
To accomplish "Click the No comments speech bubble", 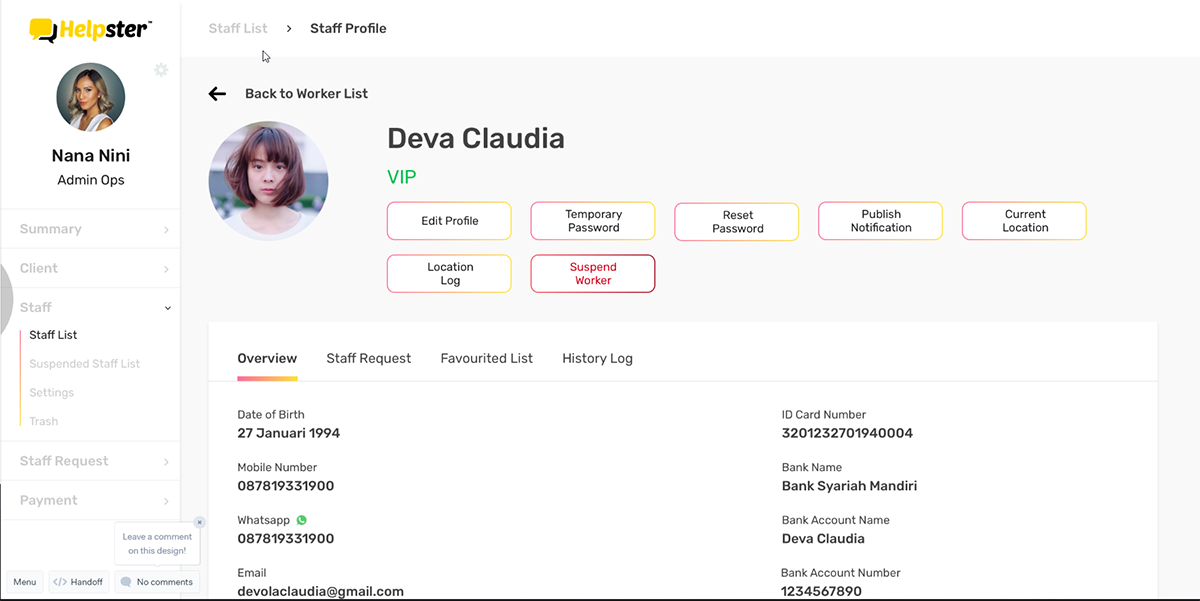I will [x=126, y=582].
